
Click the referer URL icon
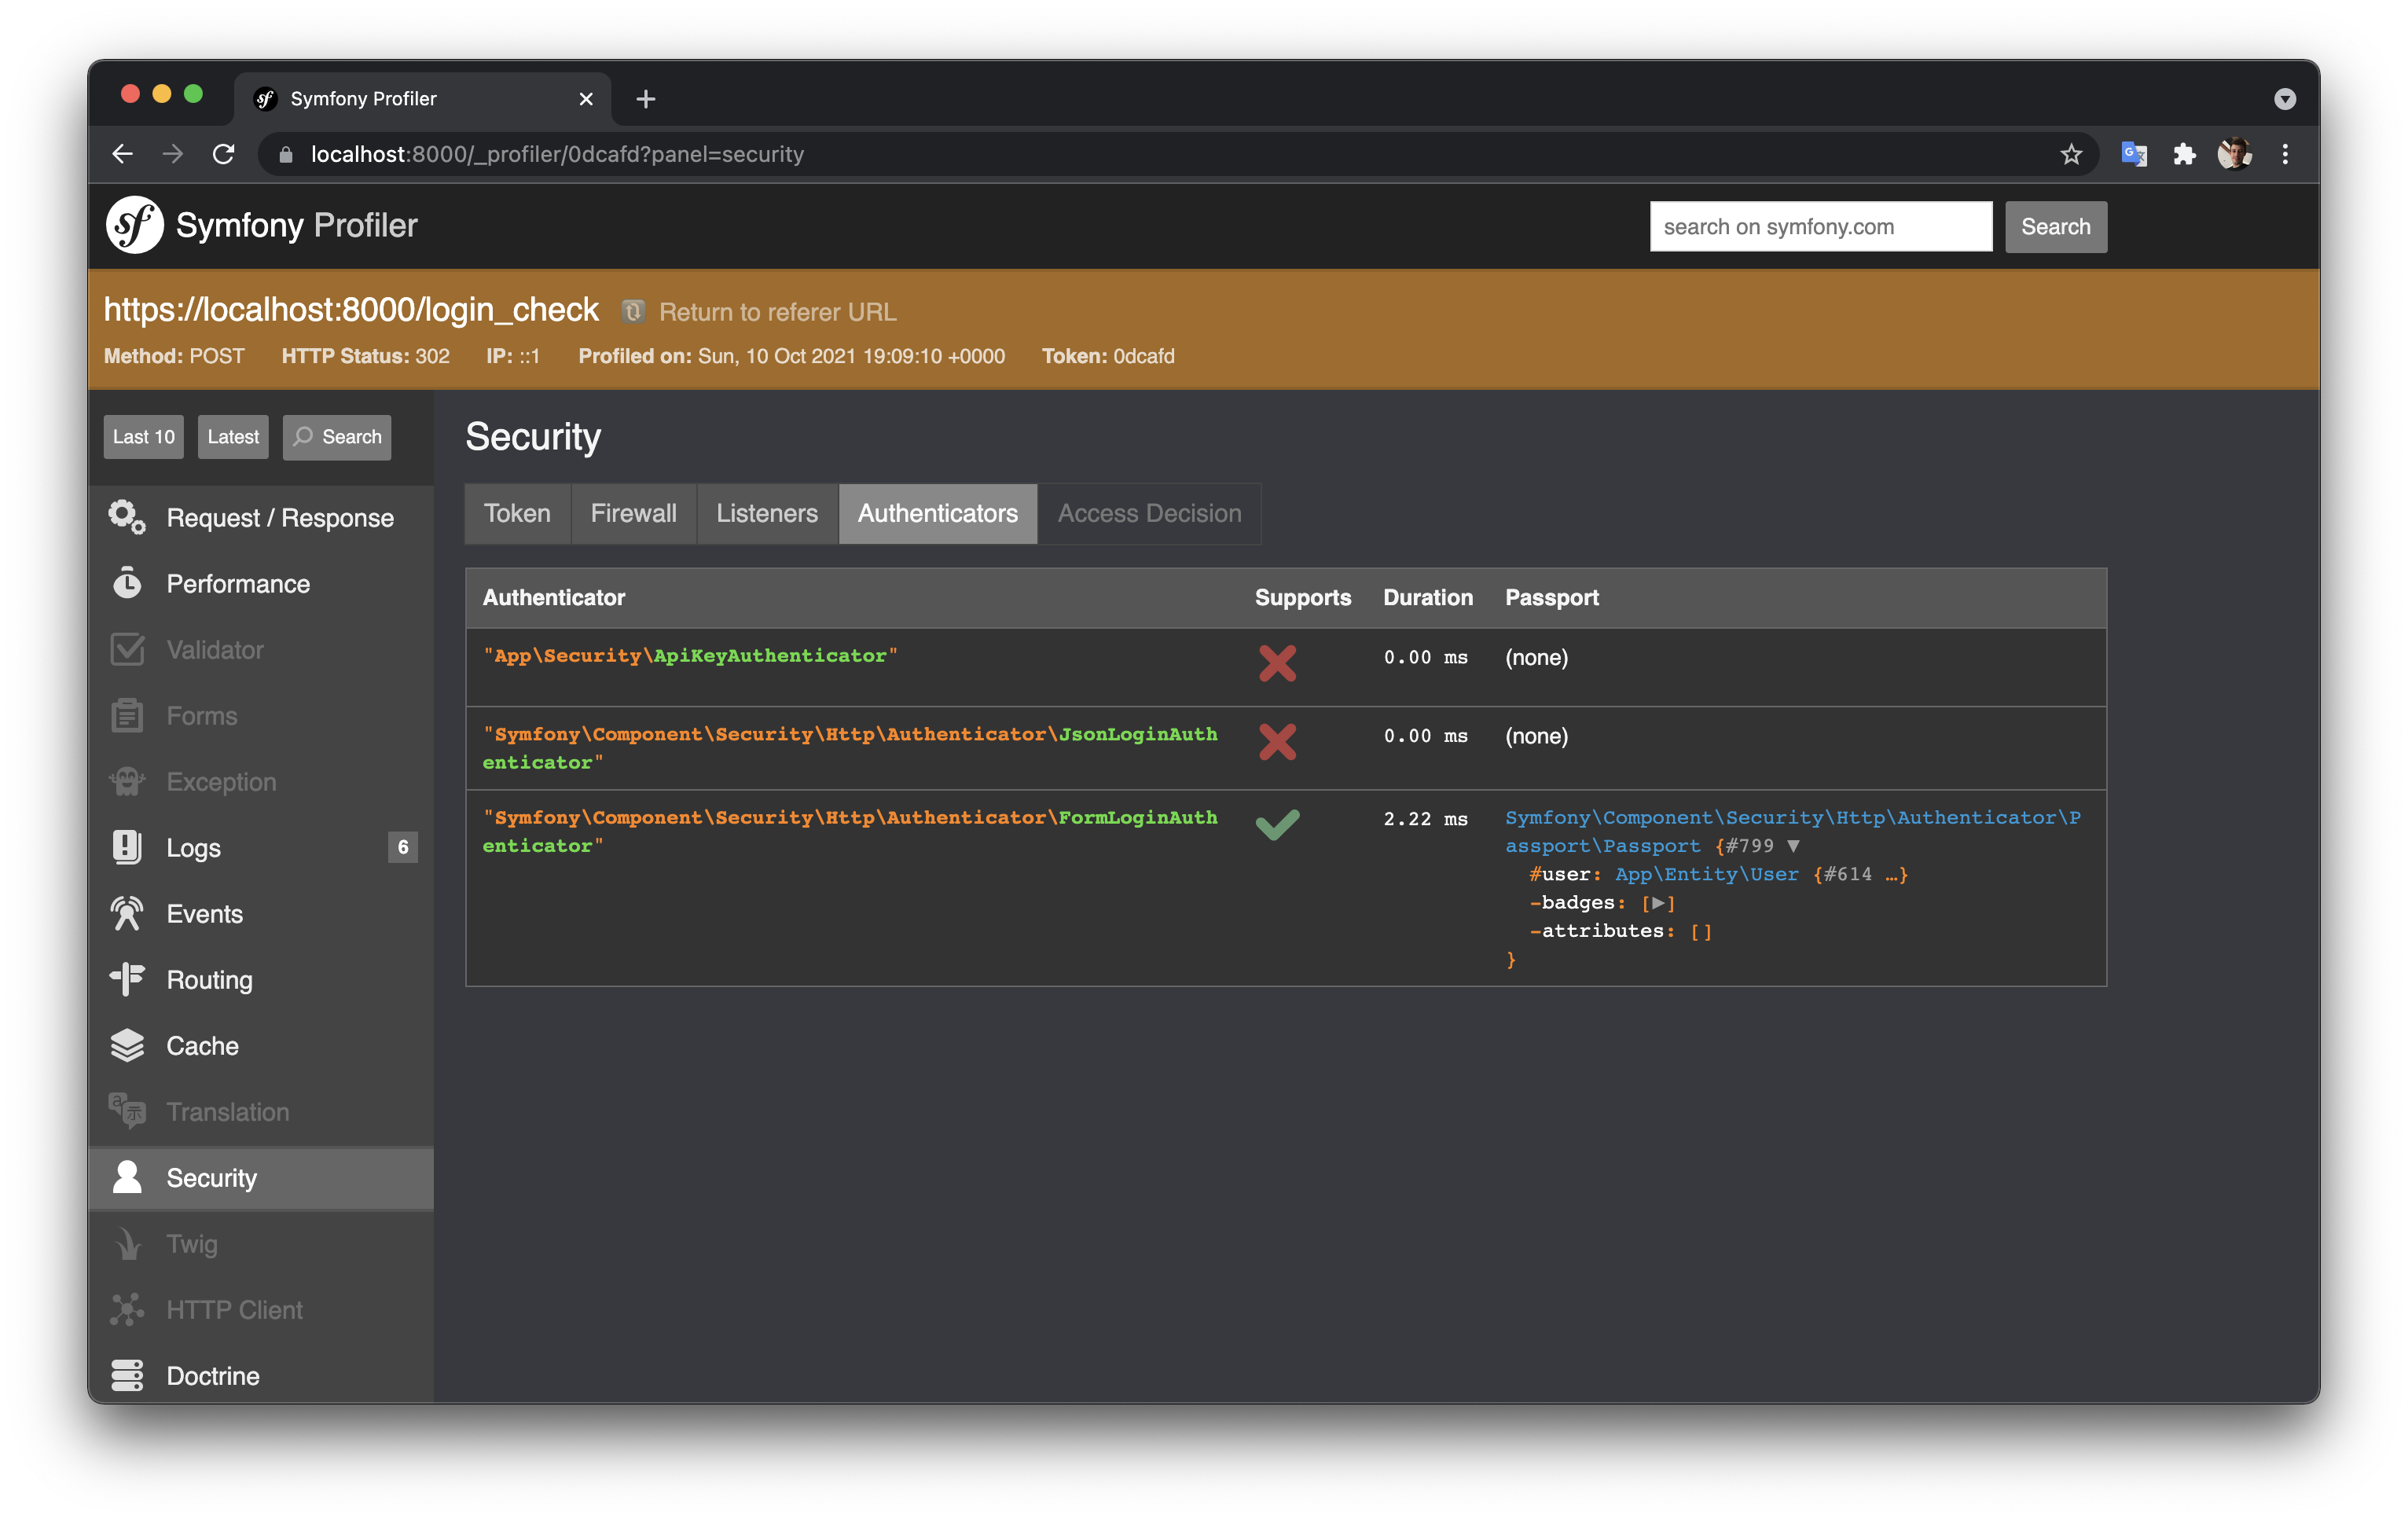(633, 312)
